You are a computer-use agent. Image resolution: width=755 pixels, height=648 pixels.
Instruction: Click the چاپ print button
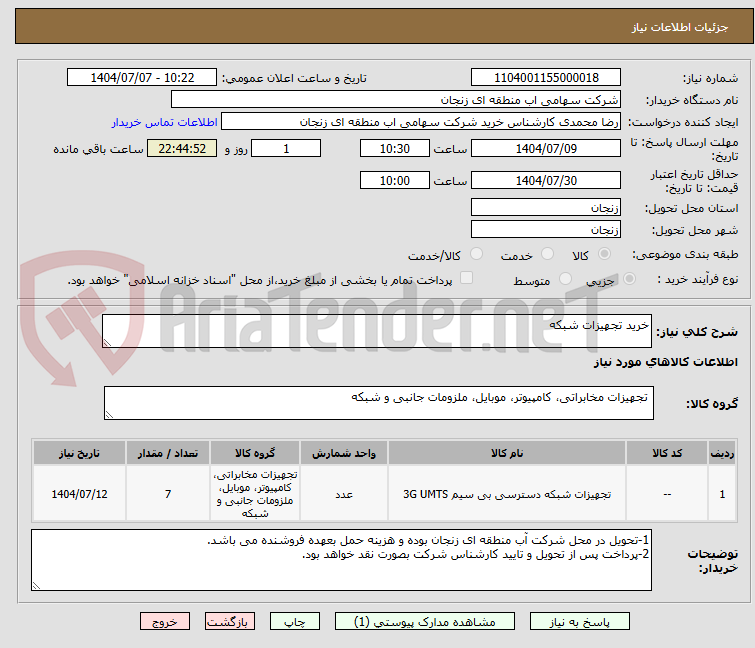tap(295, 622)
